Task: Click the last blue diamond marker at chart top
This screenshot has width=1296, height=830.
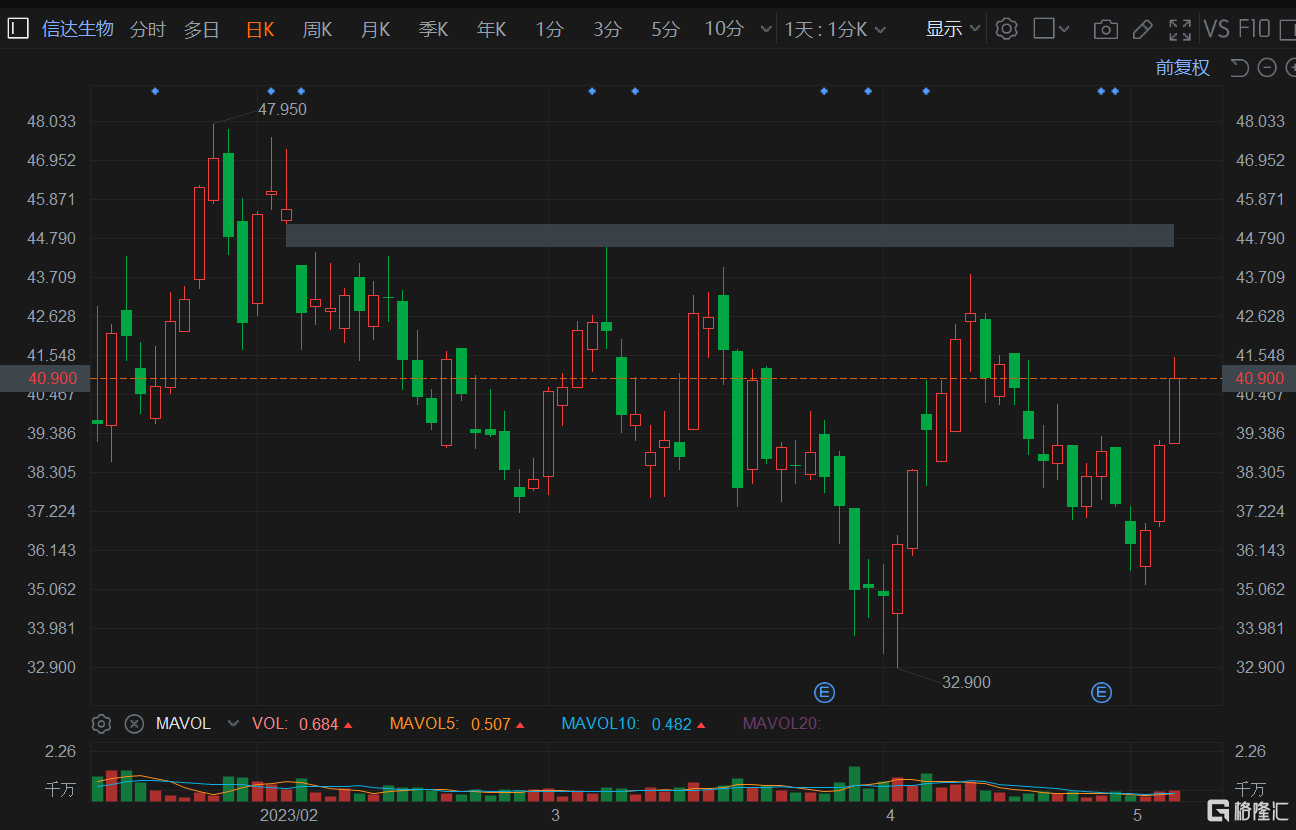Action: pyautogui.click(x=1115, y=91)
